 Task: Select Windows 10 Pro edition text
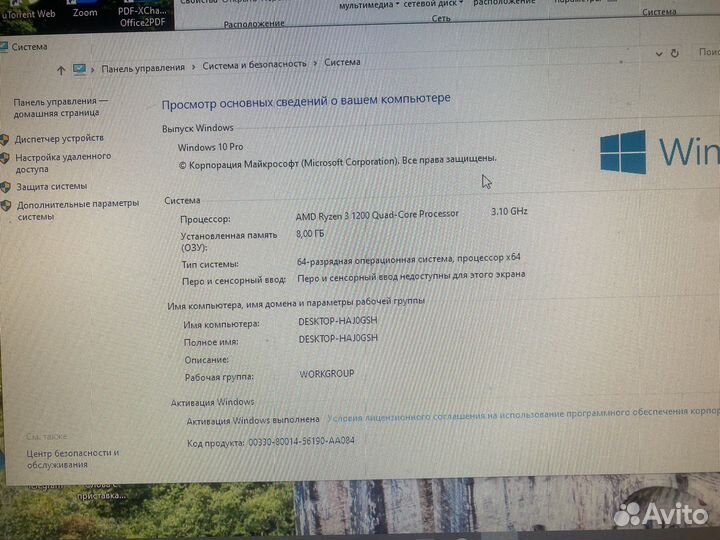210,147
